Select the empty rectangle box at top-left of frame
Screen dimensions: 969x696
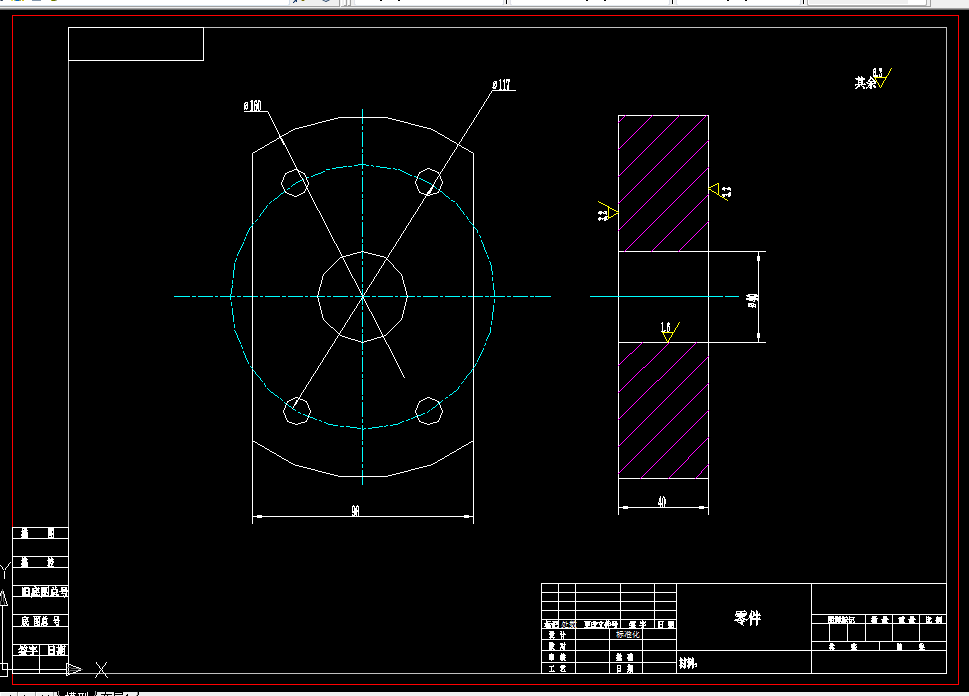tap(136, 44)
